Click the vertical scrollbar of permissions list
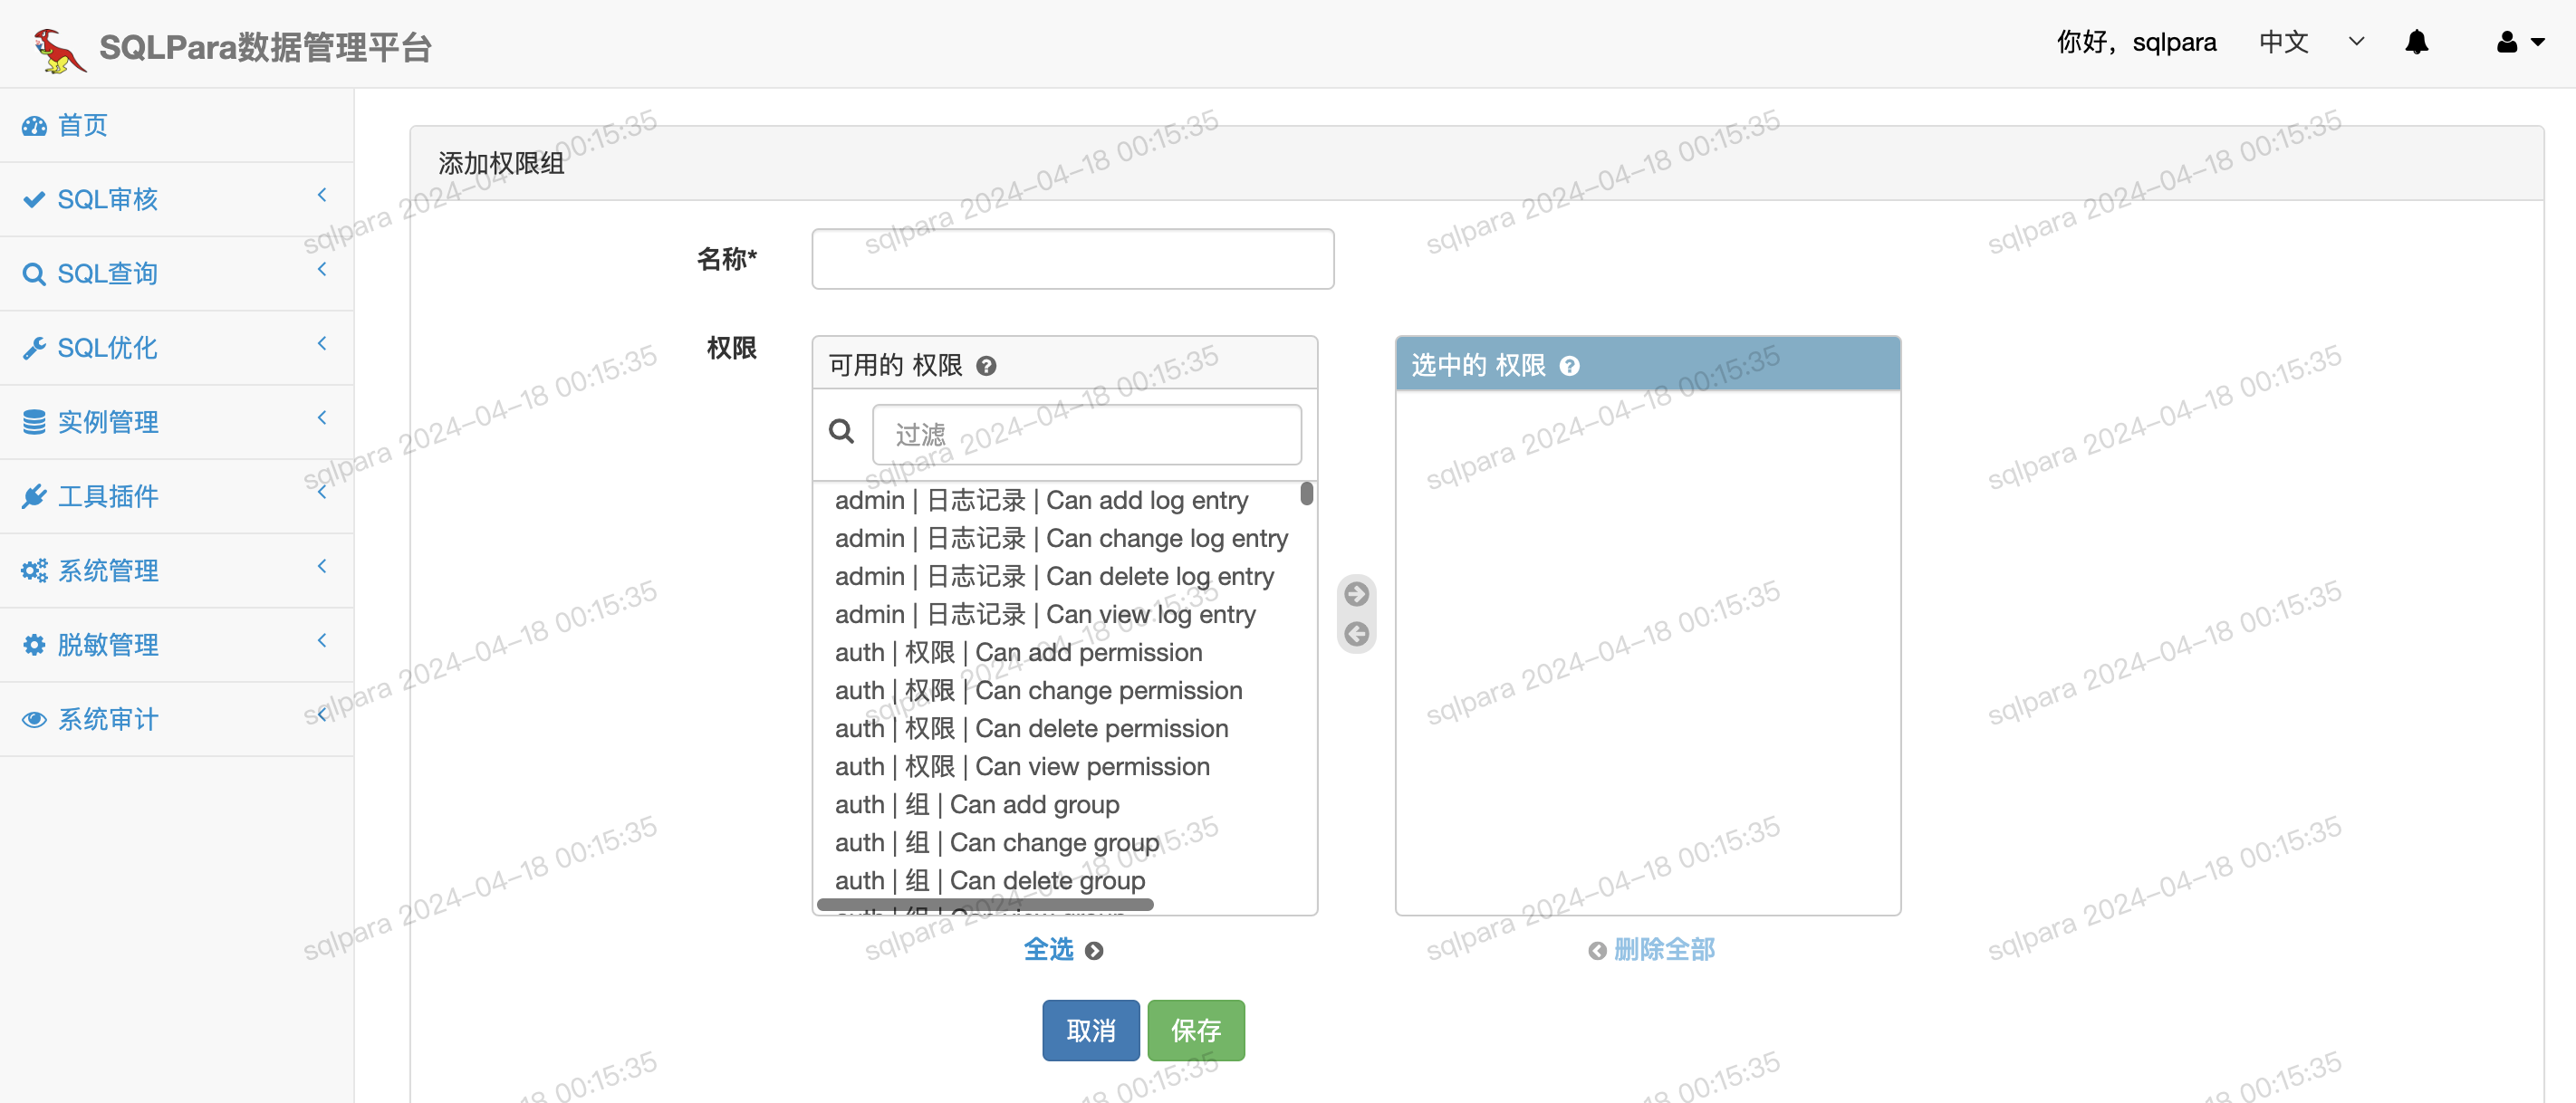Viewport: 2576px width, 1103px height. click(x=1306, y=494)
